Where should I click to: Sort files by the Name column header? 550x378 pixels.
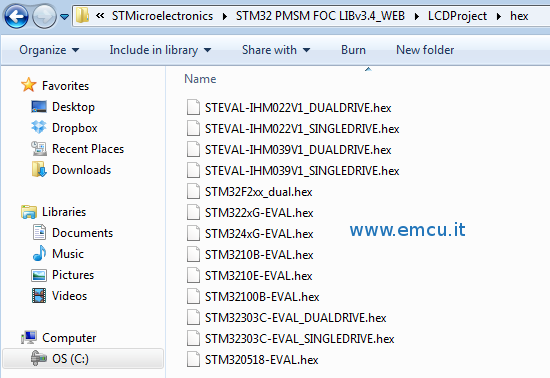coord(200,79)
